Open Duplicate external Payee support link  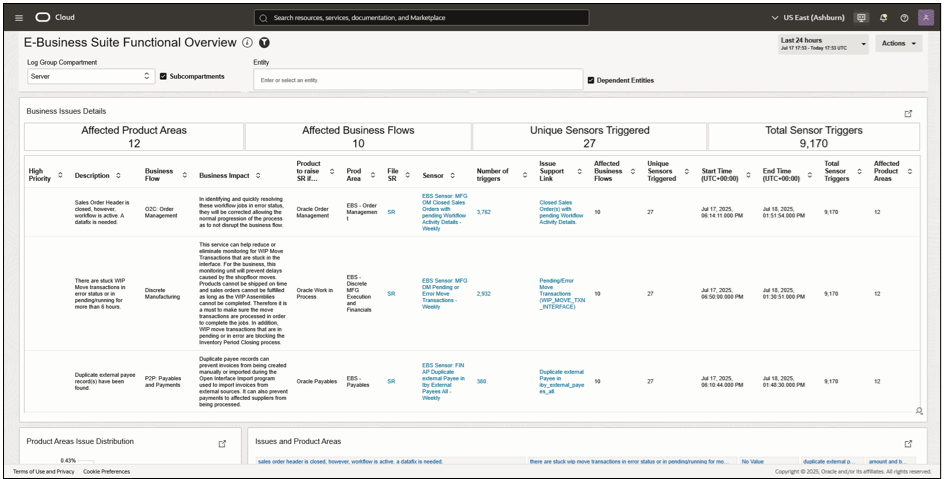pyautogui.click(x=561, y=382)
